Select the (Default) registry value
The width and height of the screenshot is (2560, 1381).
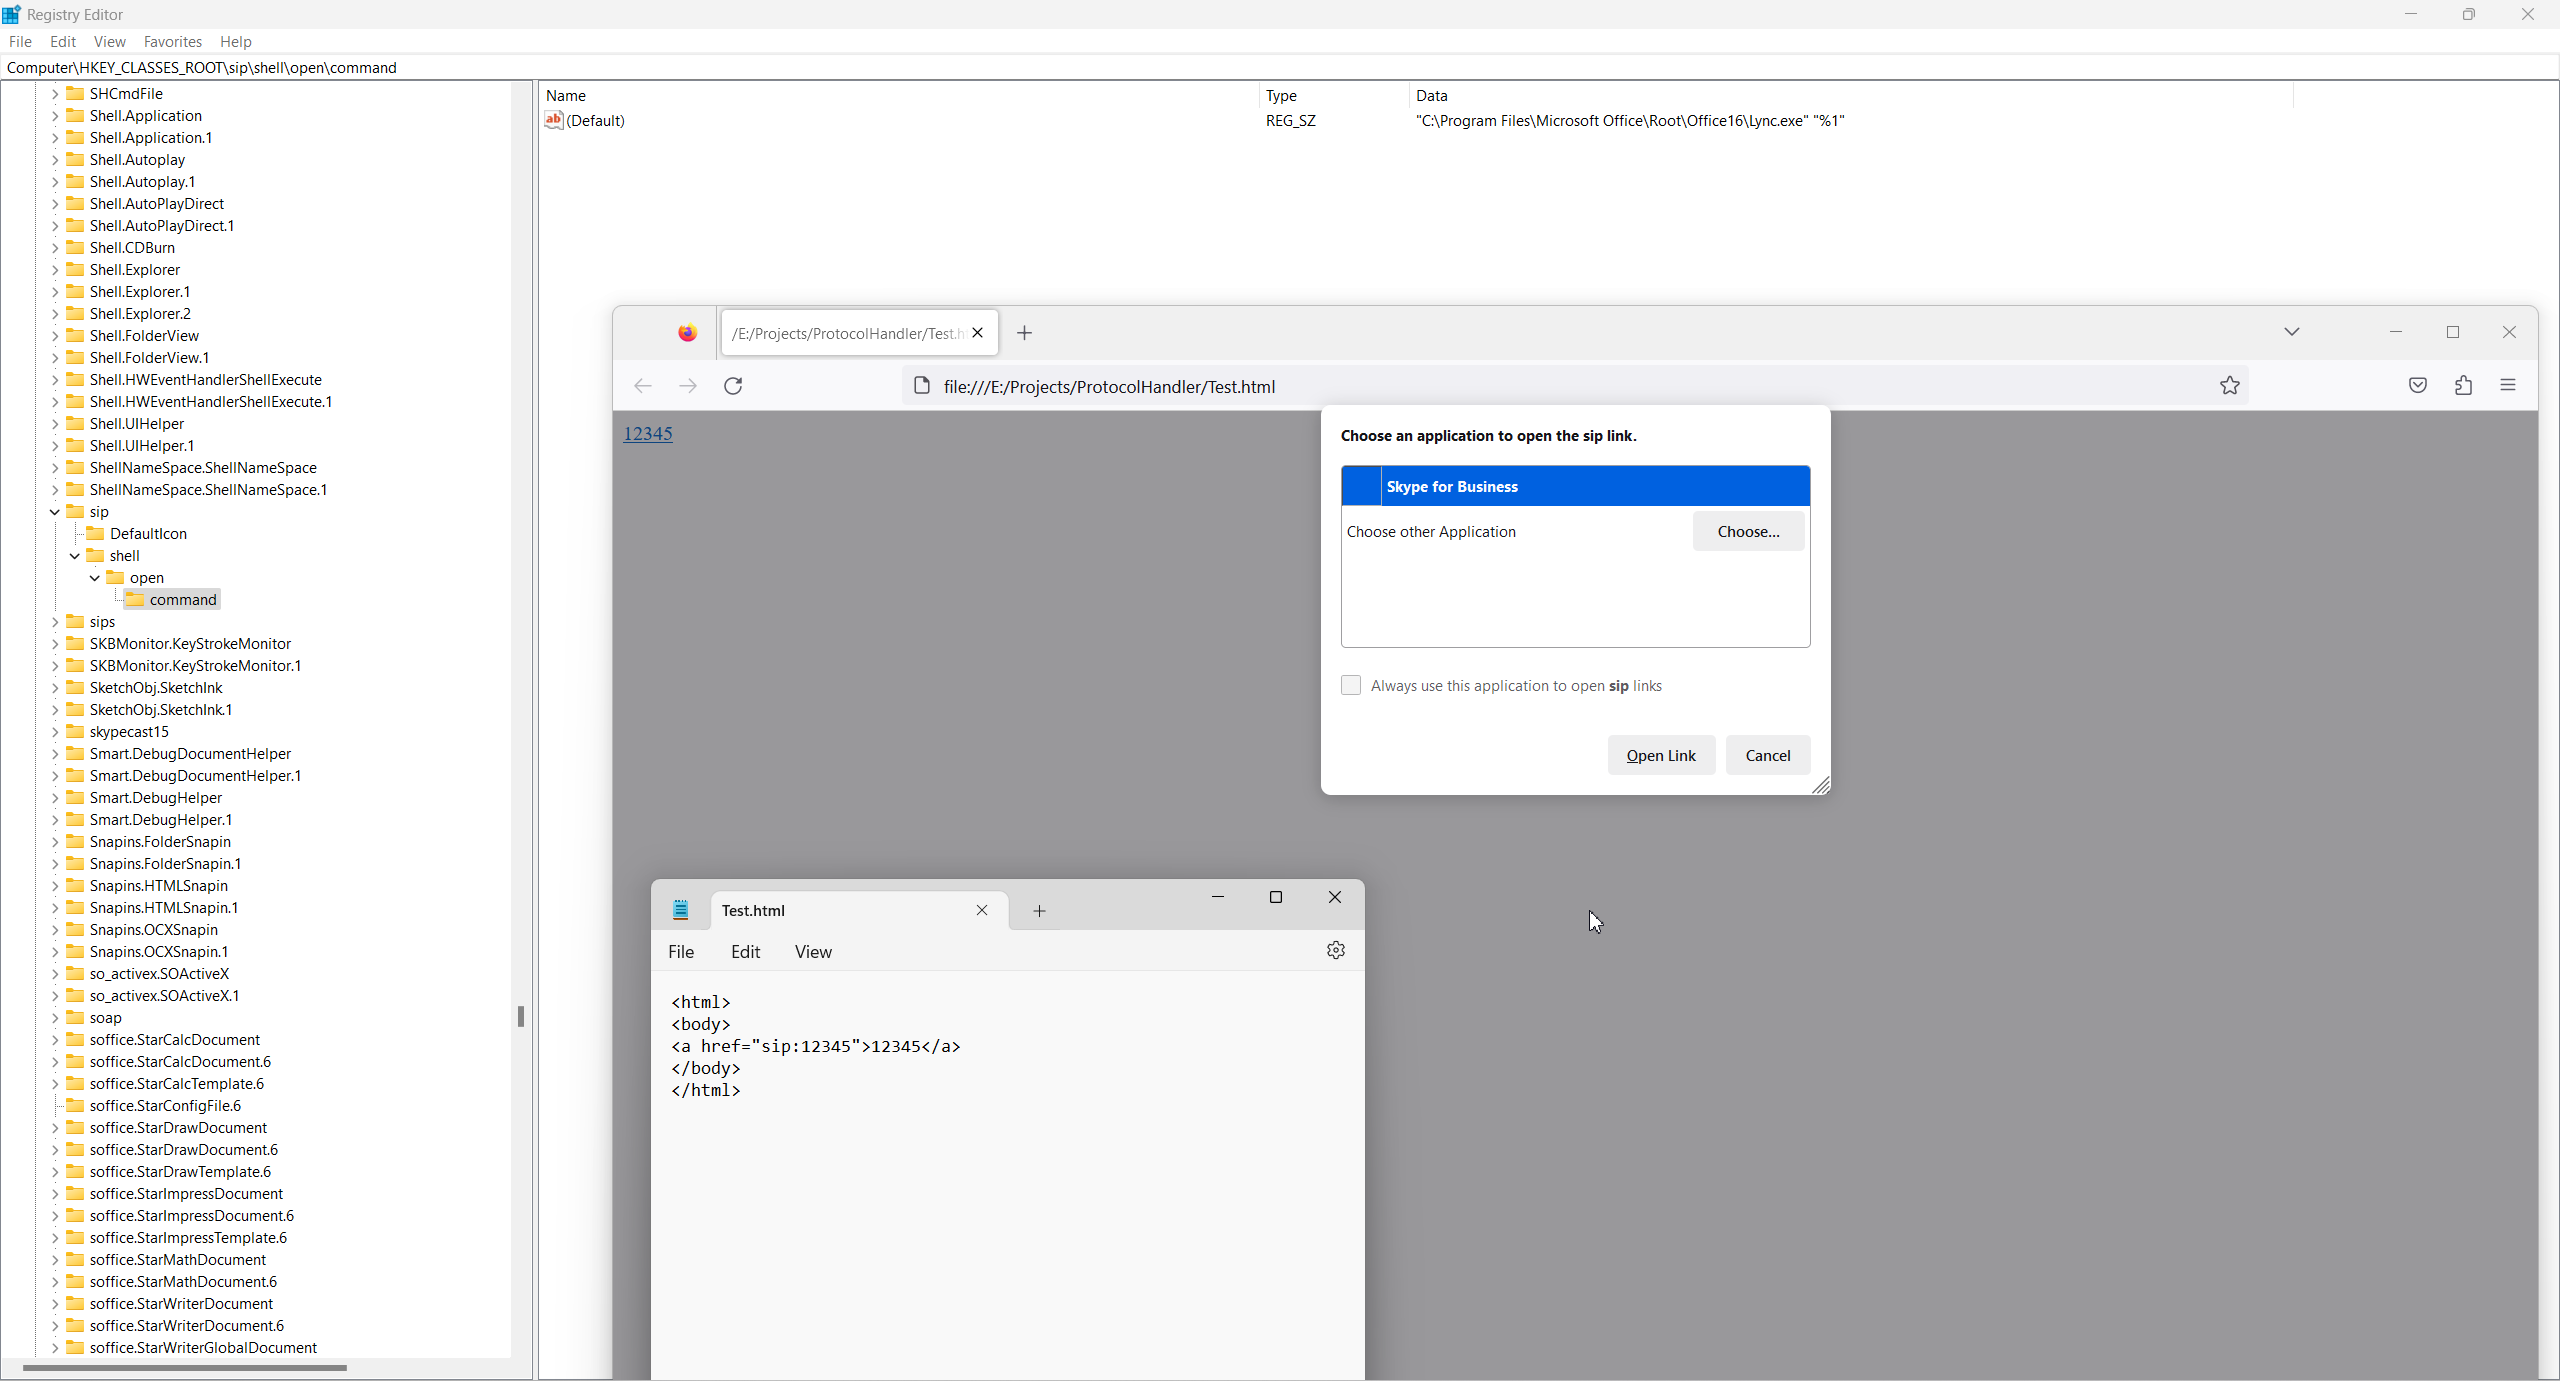point(595,121)
